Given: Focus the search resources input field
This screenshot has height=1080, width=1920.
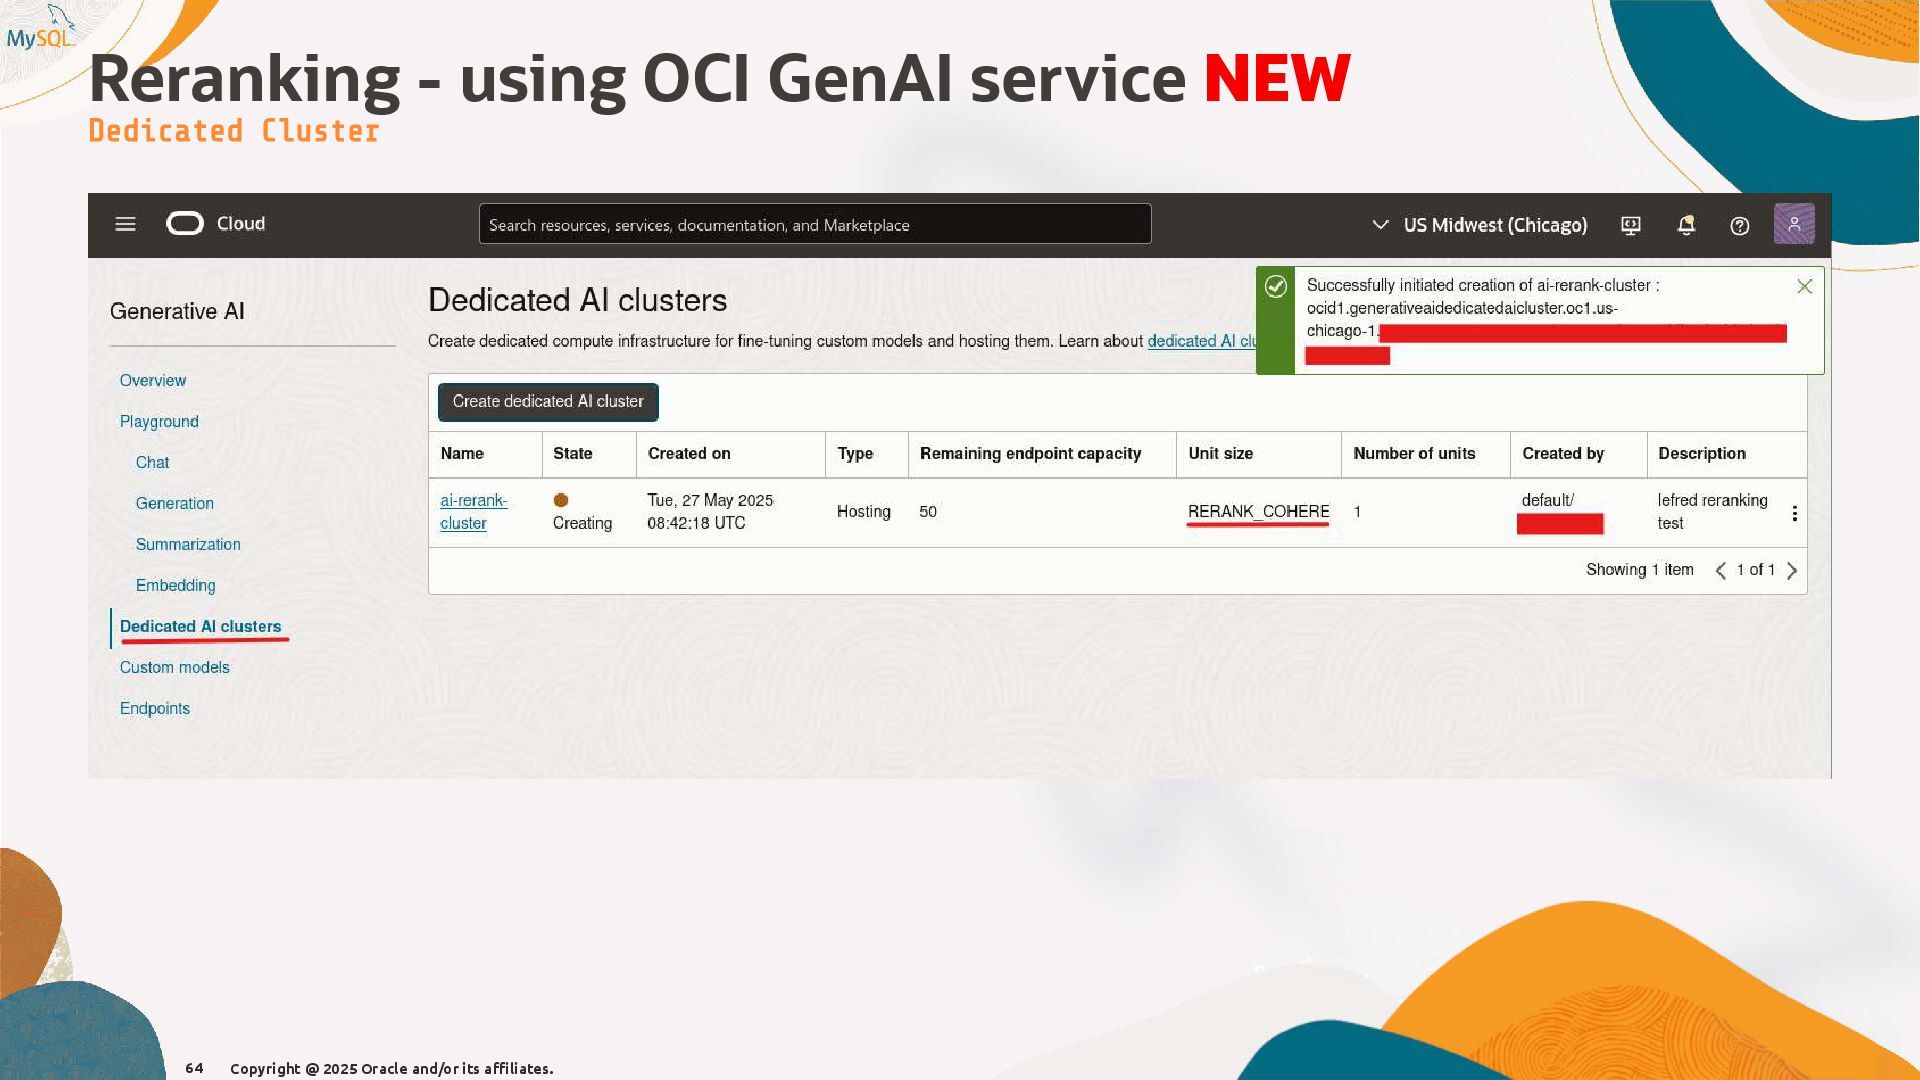Looking at the screenshot, I should pyautogui.click(x=814, y=225).
